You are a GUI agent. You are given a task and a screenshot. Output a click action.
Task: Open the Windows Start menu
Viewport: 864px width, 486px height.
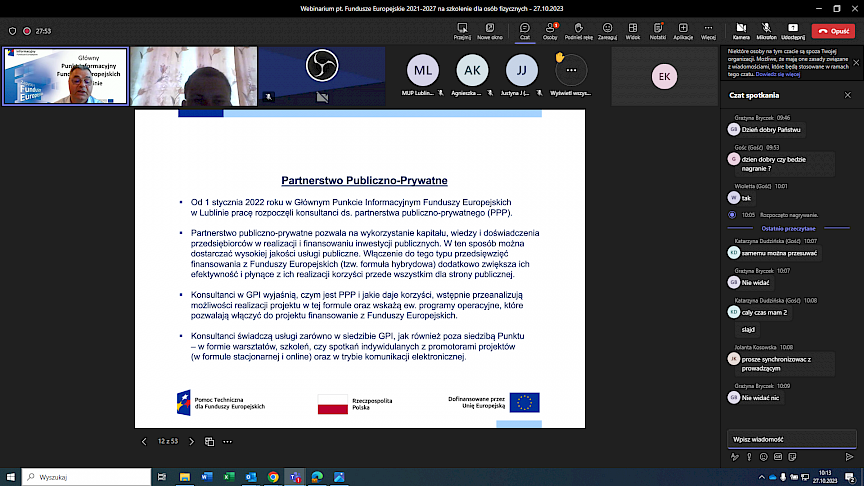click(10, 477)
